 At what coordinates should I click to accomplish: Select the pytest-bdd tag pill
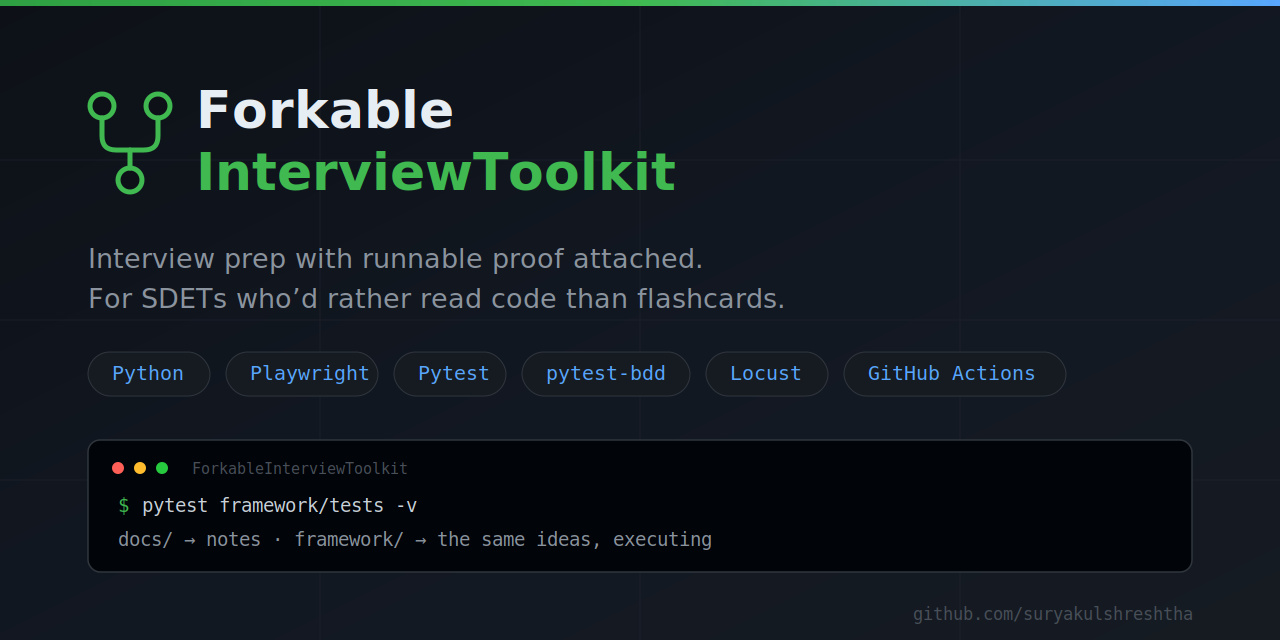606,374
